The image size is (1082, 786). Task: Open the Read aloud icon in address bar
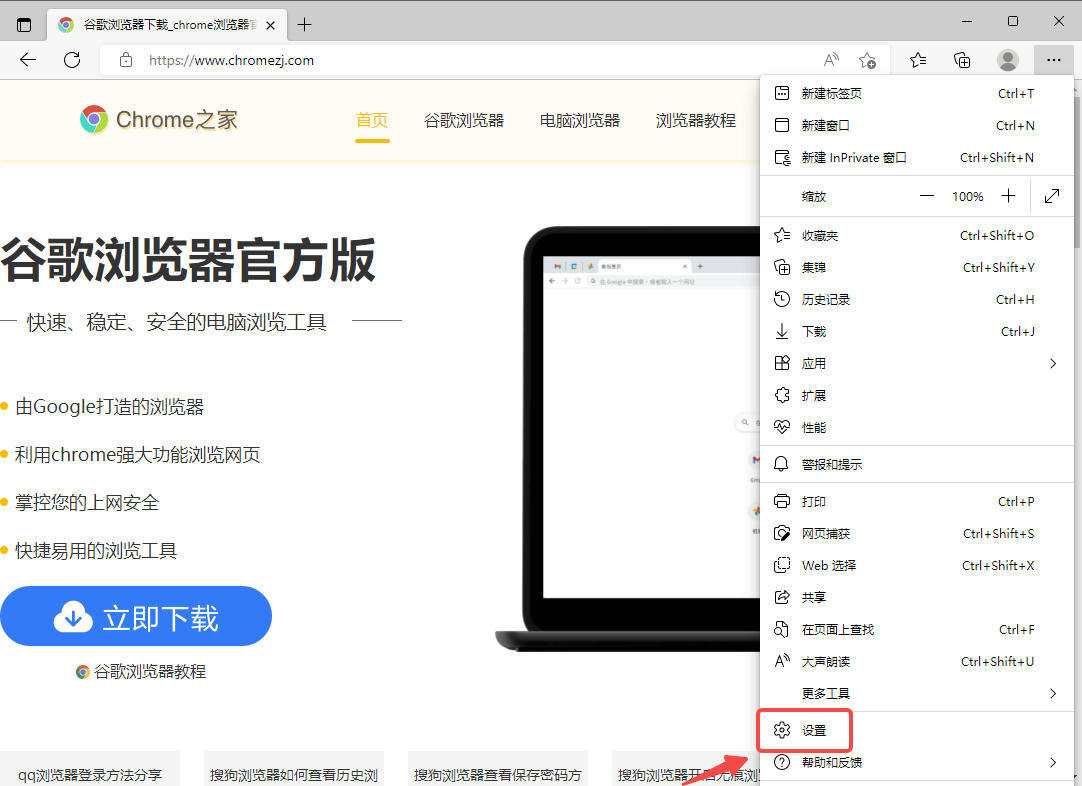pos(832,60)
